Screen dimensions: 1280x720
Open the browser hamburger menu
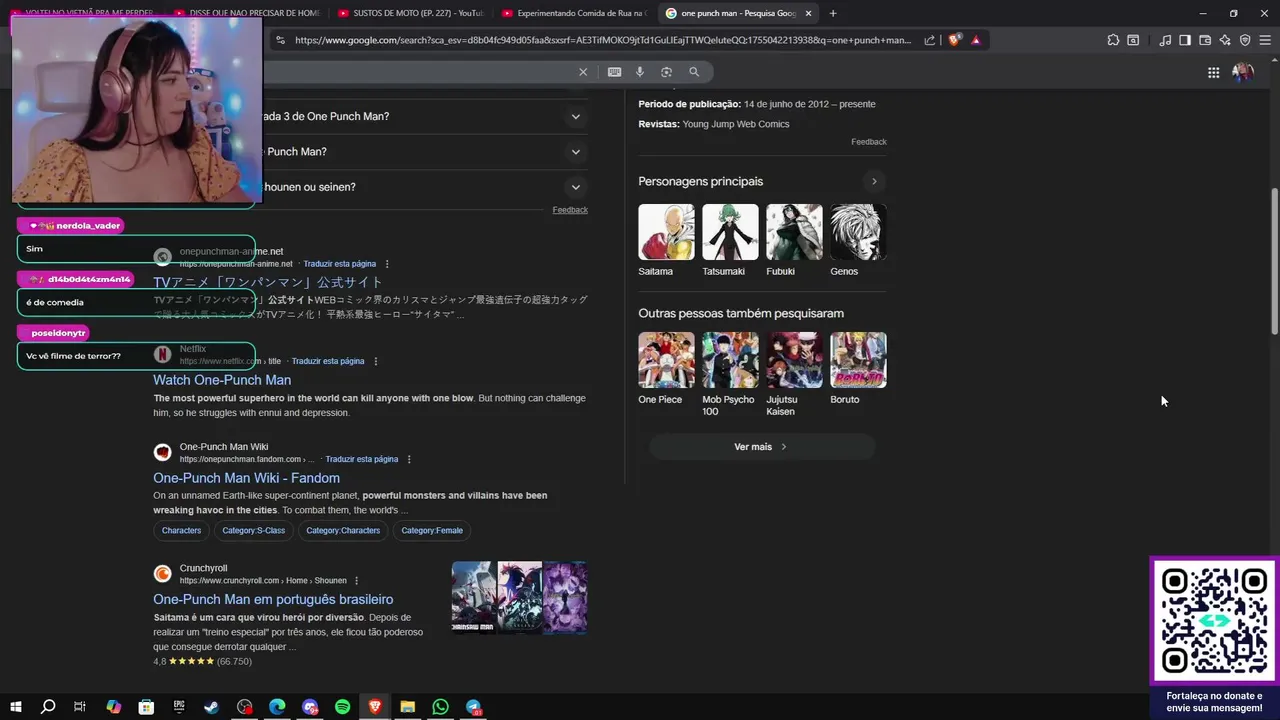click(1265, 40)
